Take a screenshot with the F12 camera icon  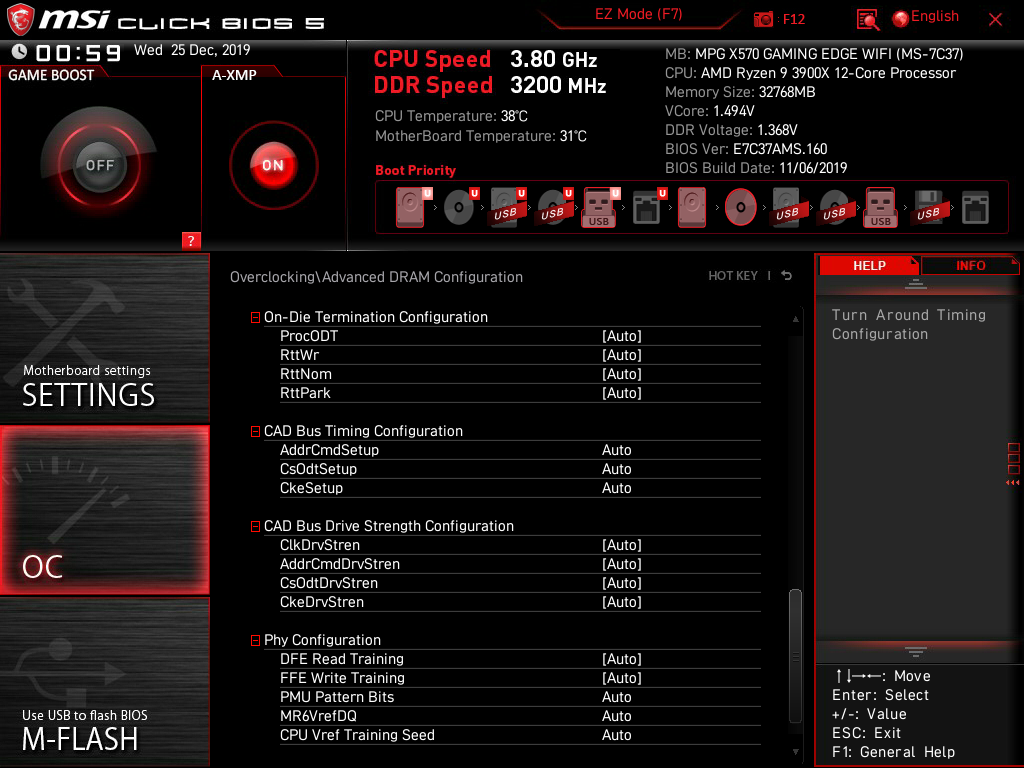763,19
